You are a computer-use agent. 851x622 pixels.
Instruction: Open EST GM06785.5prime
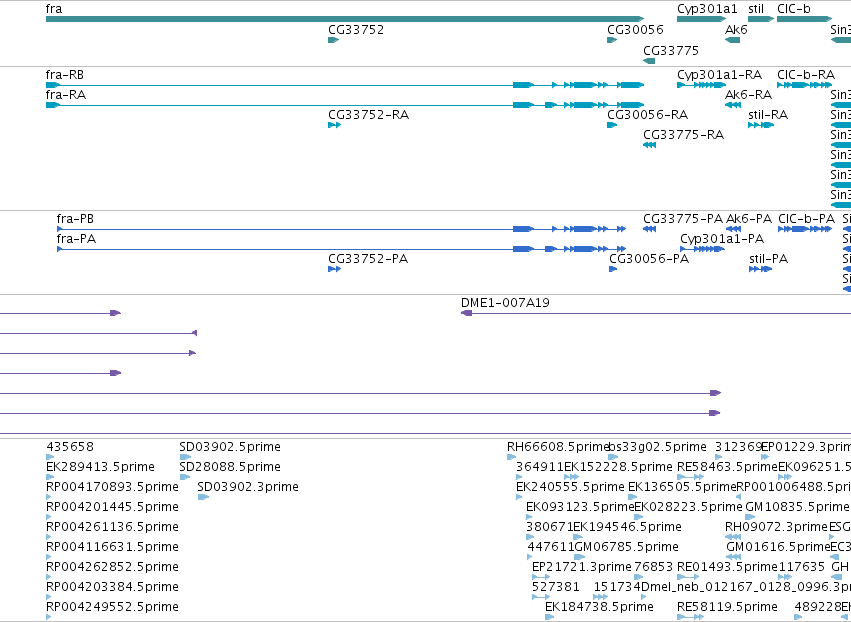point(580,557)
